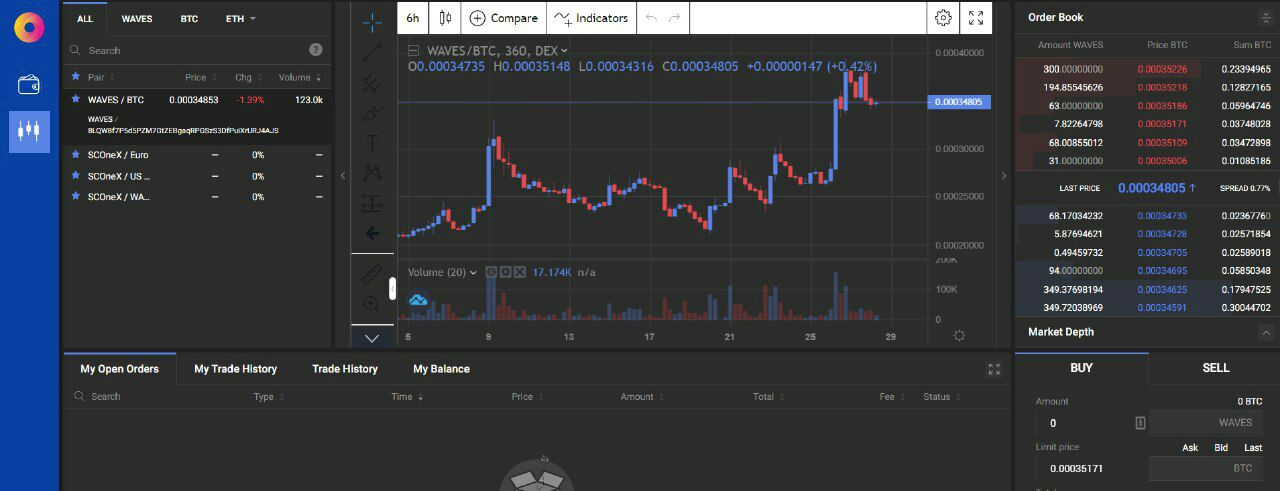
Task: Open the 6h timeframe selector
Action: [413, 18]
